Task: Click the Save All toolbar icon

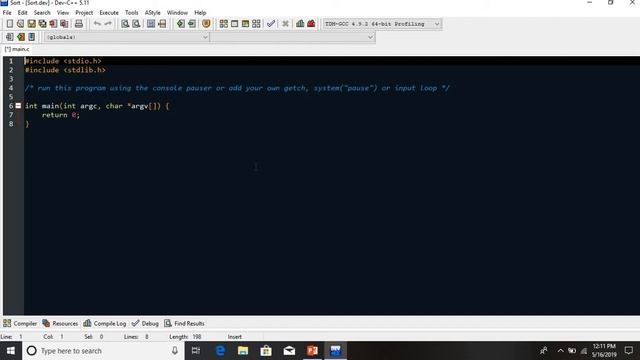Action: click(42, 24)
